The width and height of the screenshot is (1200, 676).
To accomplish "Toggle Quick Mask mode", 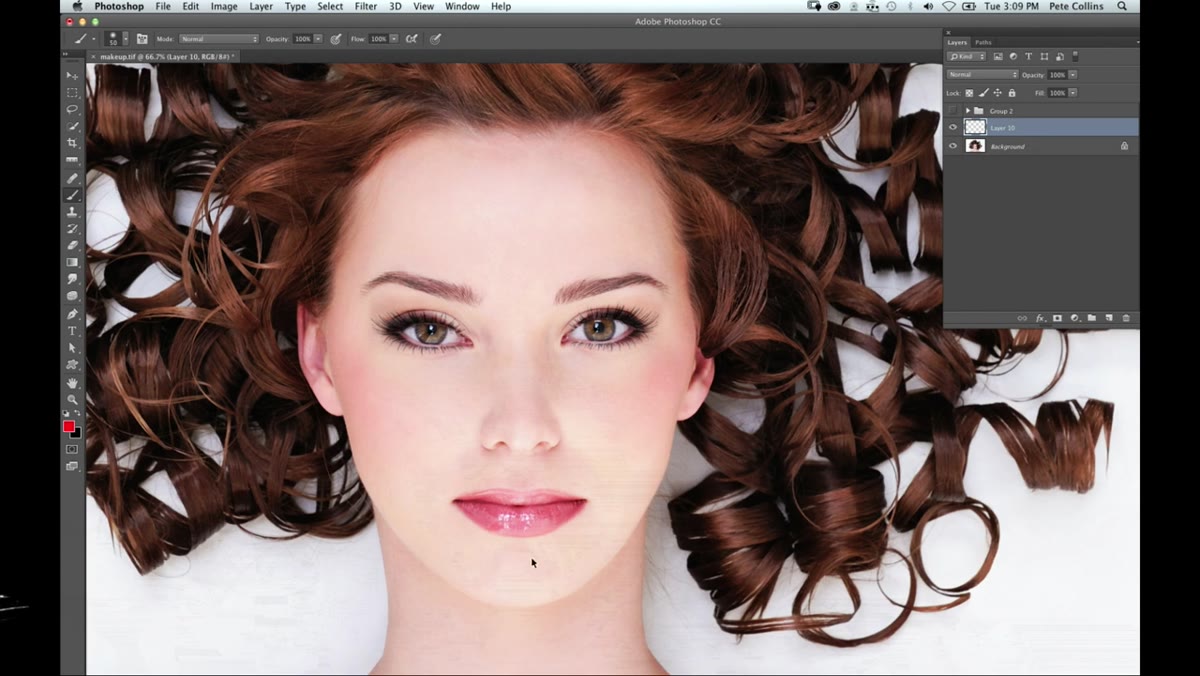I will 72,449.
